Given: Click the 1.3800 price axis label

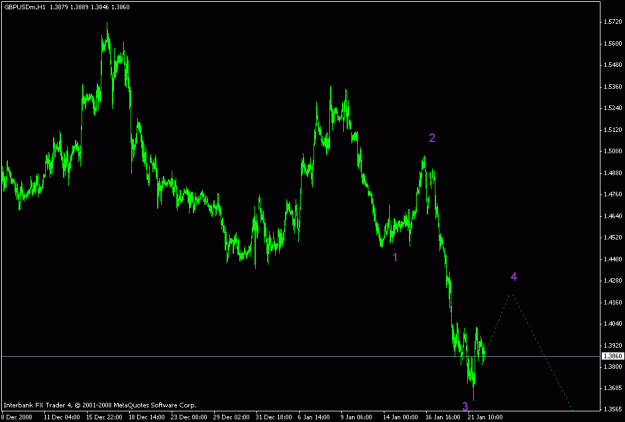Looking at the screenshot, I should [614, 366].
